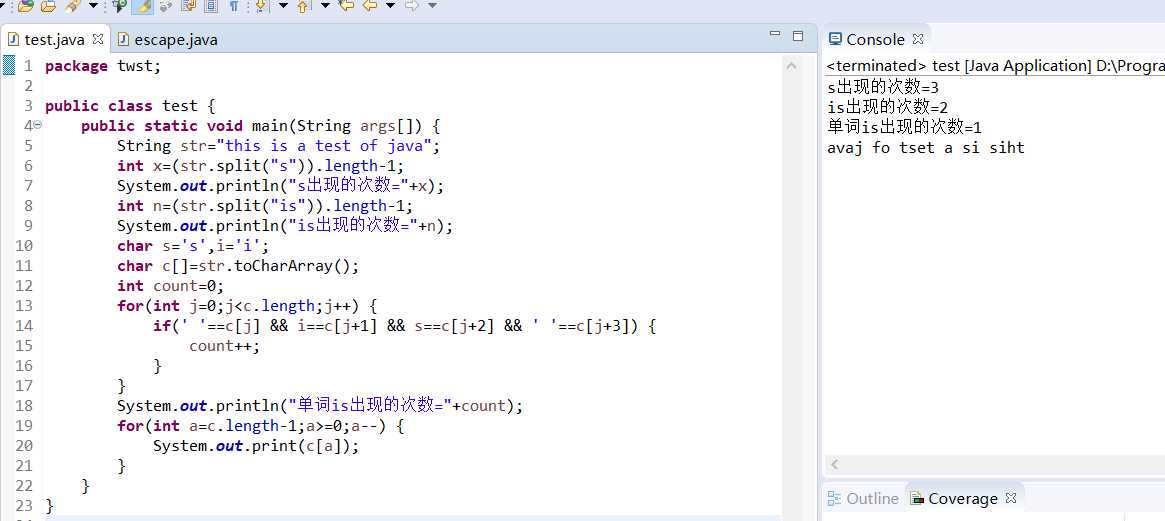
Task: Open the Search icon's dropdown arrow
Action: click(x=93, y=6)
